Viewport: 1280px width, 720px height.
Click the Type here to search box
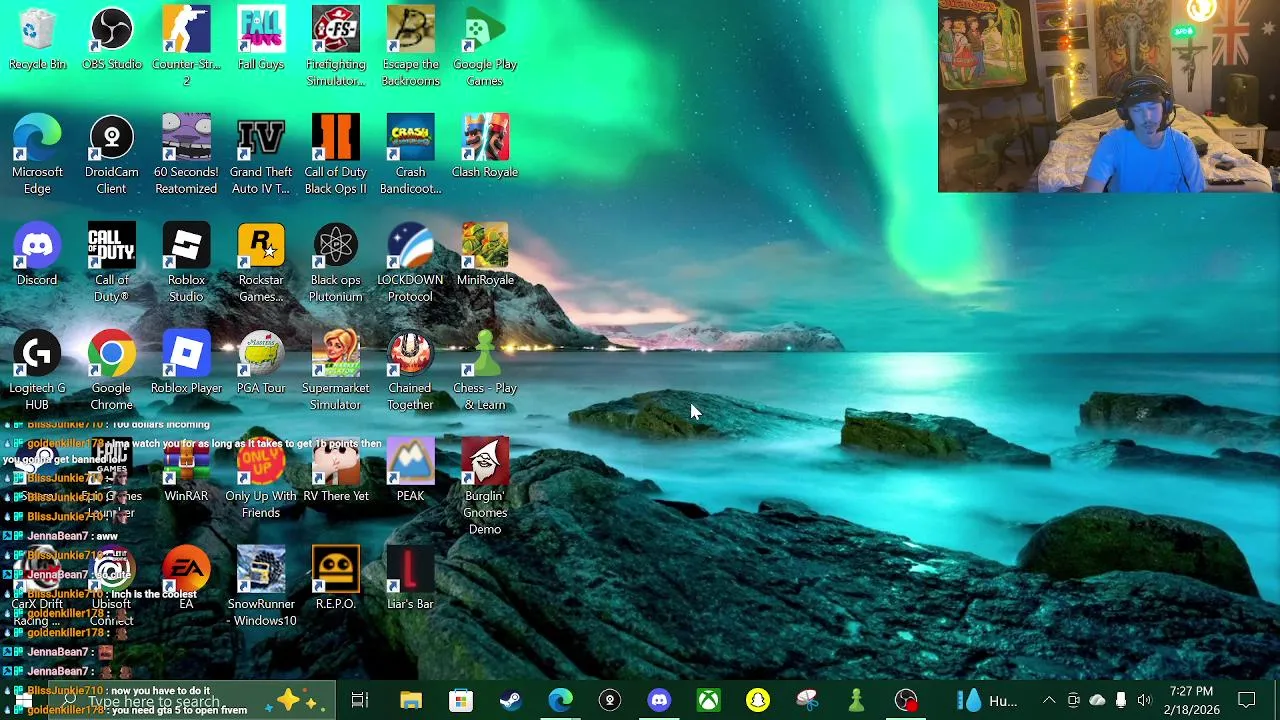(190, 701)
